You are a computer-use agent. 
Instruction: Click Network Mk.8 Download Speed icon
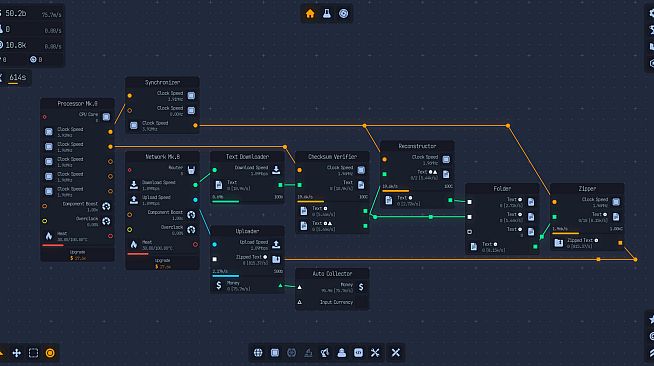[x=133, y=185]
